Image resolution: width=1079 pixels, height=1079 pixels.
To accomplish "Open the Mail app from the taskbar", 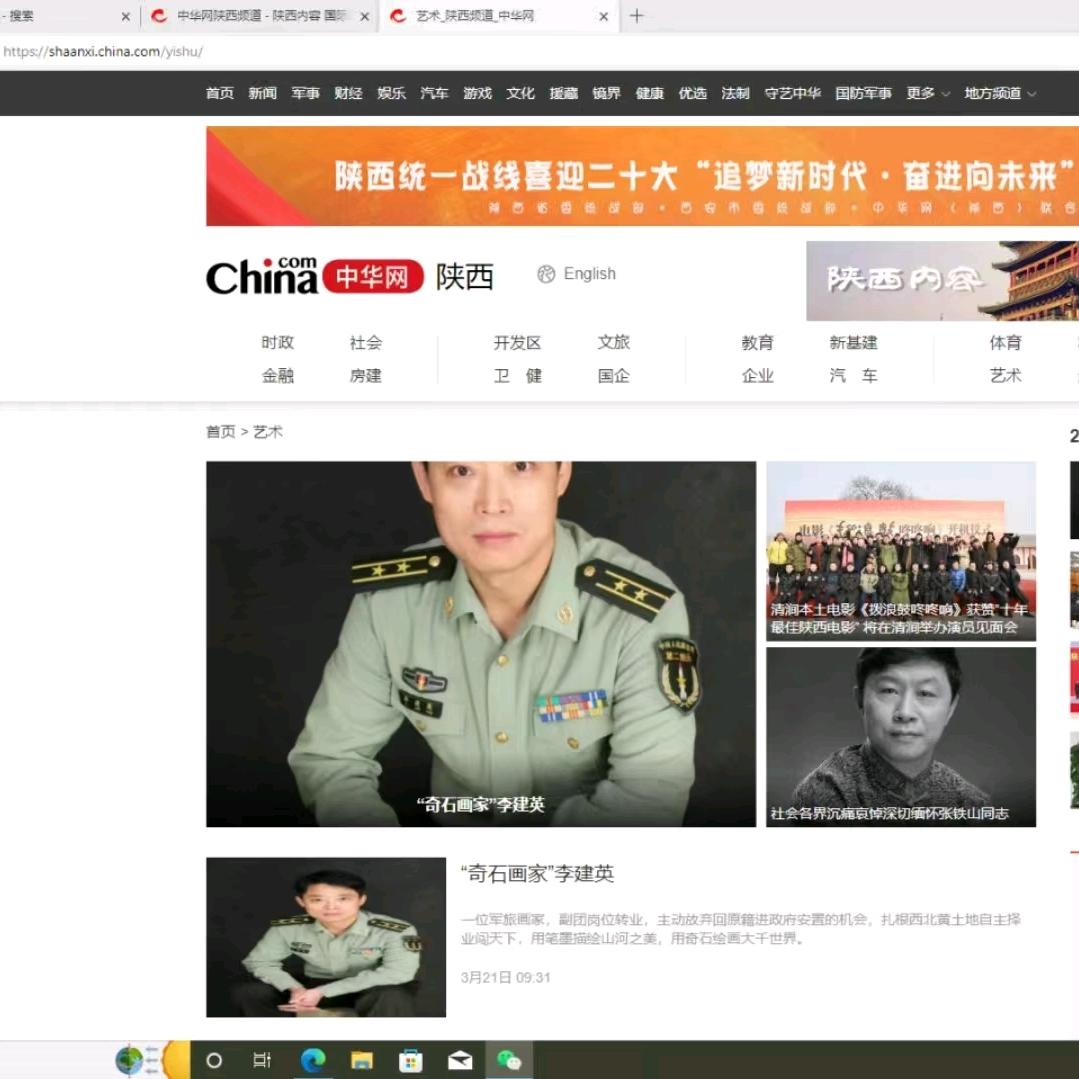I will [460, 1061].
